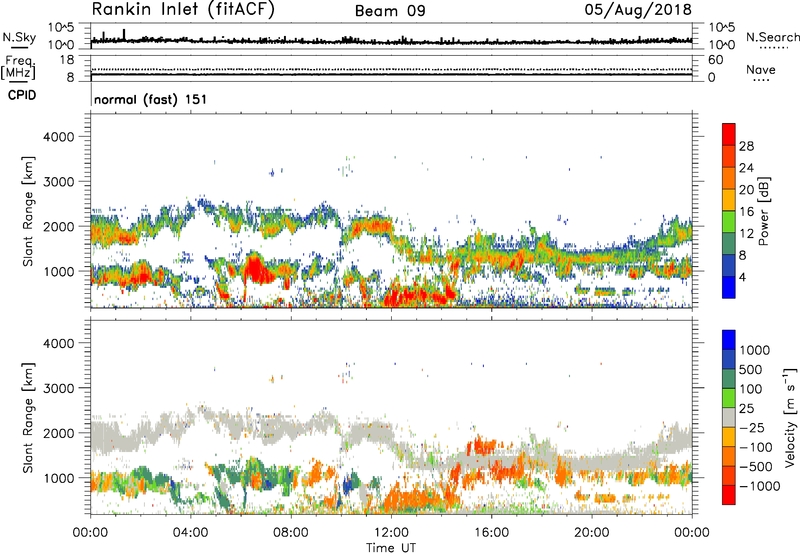Screen dimensions: 800x554
Task: Click 'Slant Range [km]' label of power panel
Action: [x=29, y=211]
